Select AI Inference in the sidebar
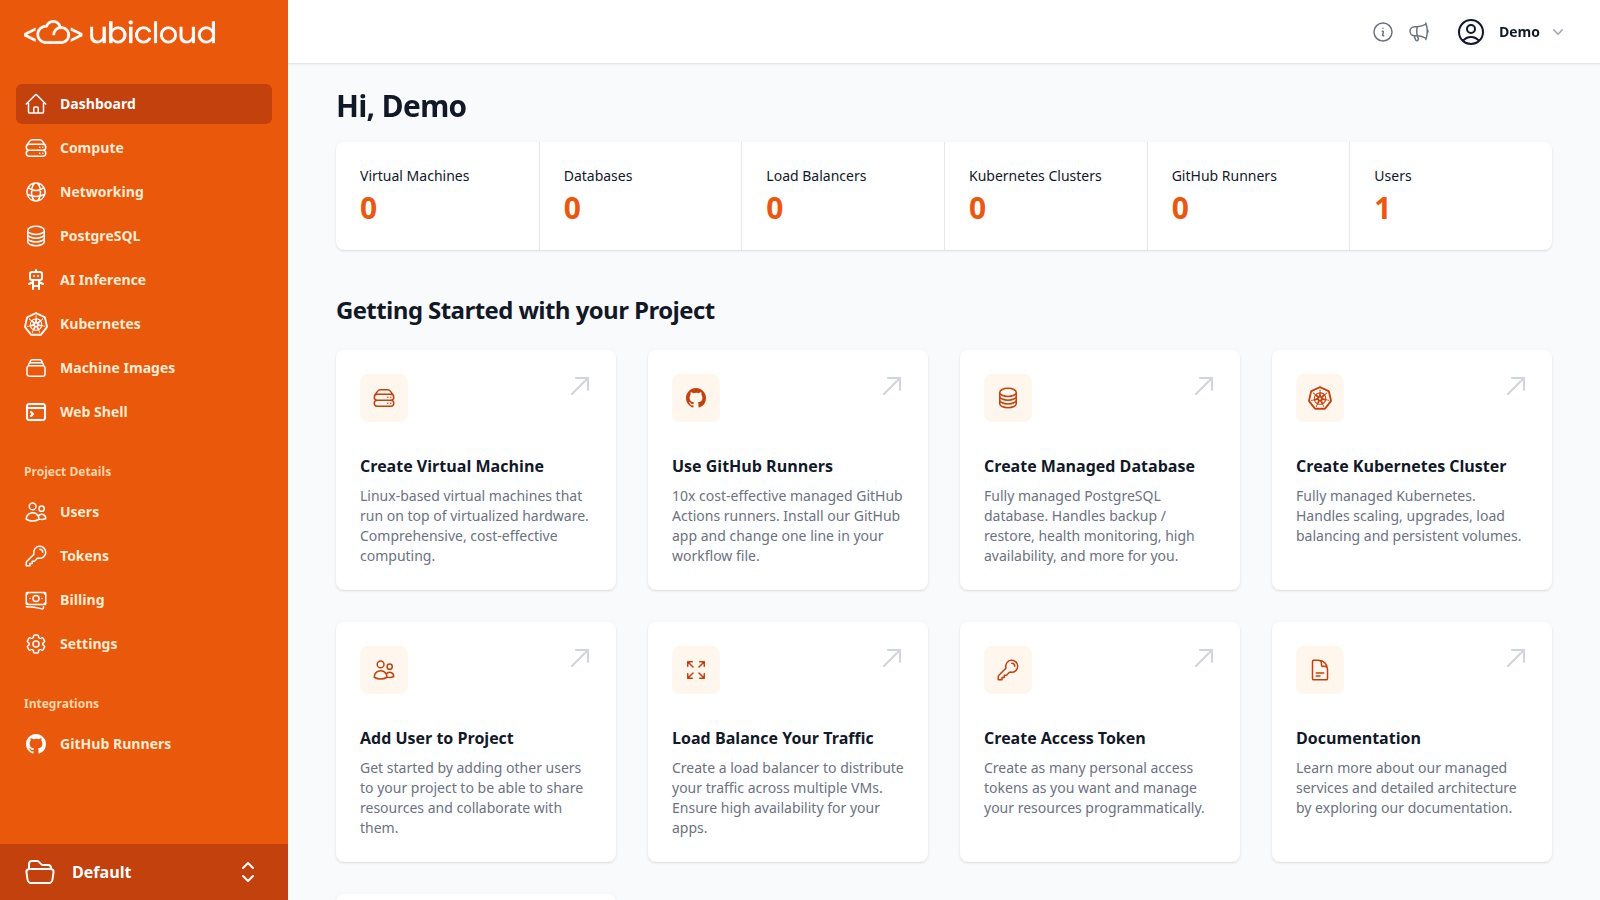Viewport: 1600px width, 900px height. point(144,280)
